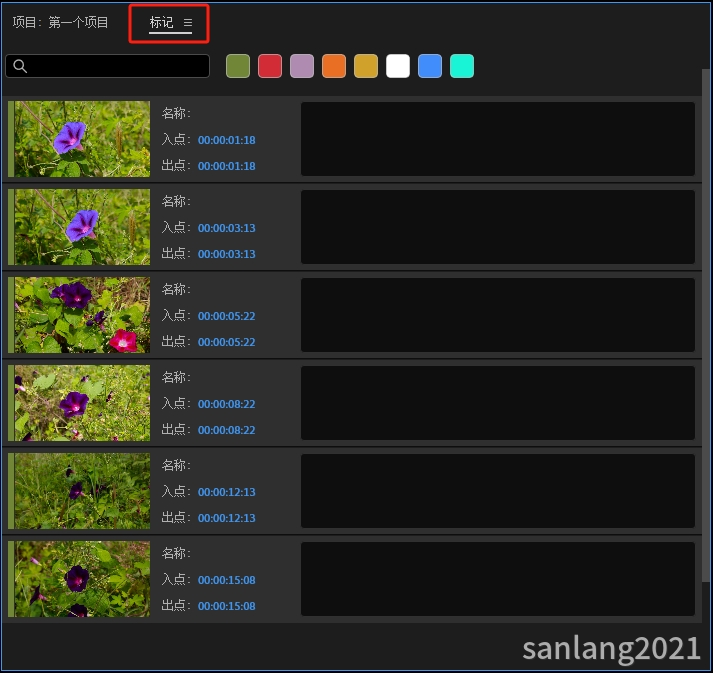Viewport: 713px width, 673px height.
Task: Click 出点 timecode 00:00:15:08
Action: tap(226, 606)
